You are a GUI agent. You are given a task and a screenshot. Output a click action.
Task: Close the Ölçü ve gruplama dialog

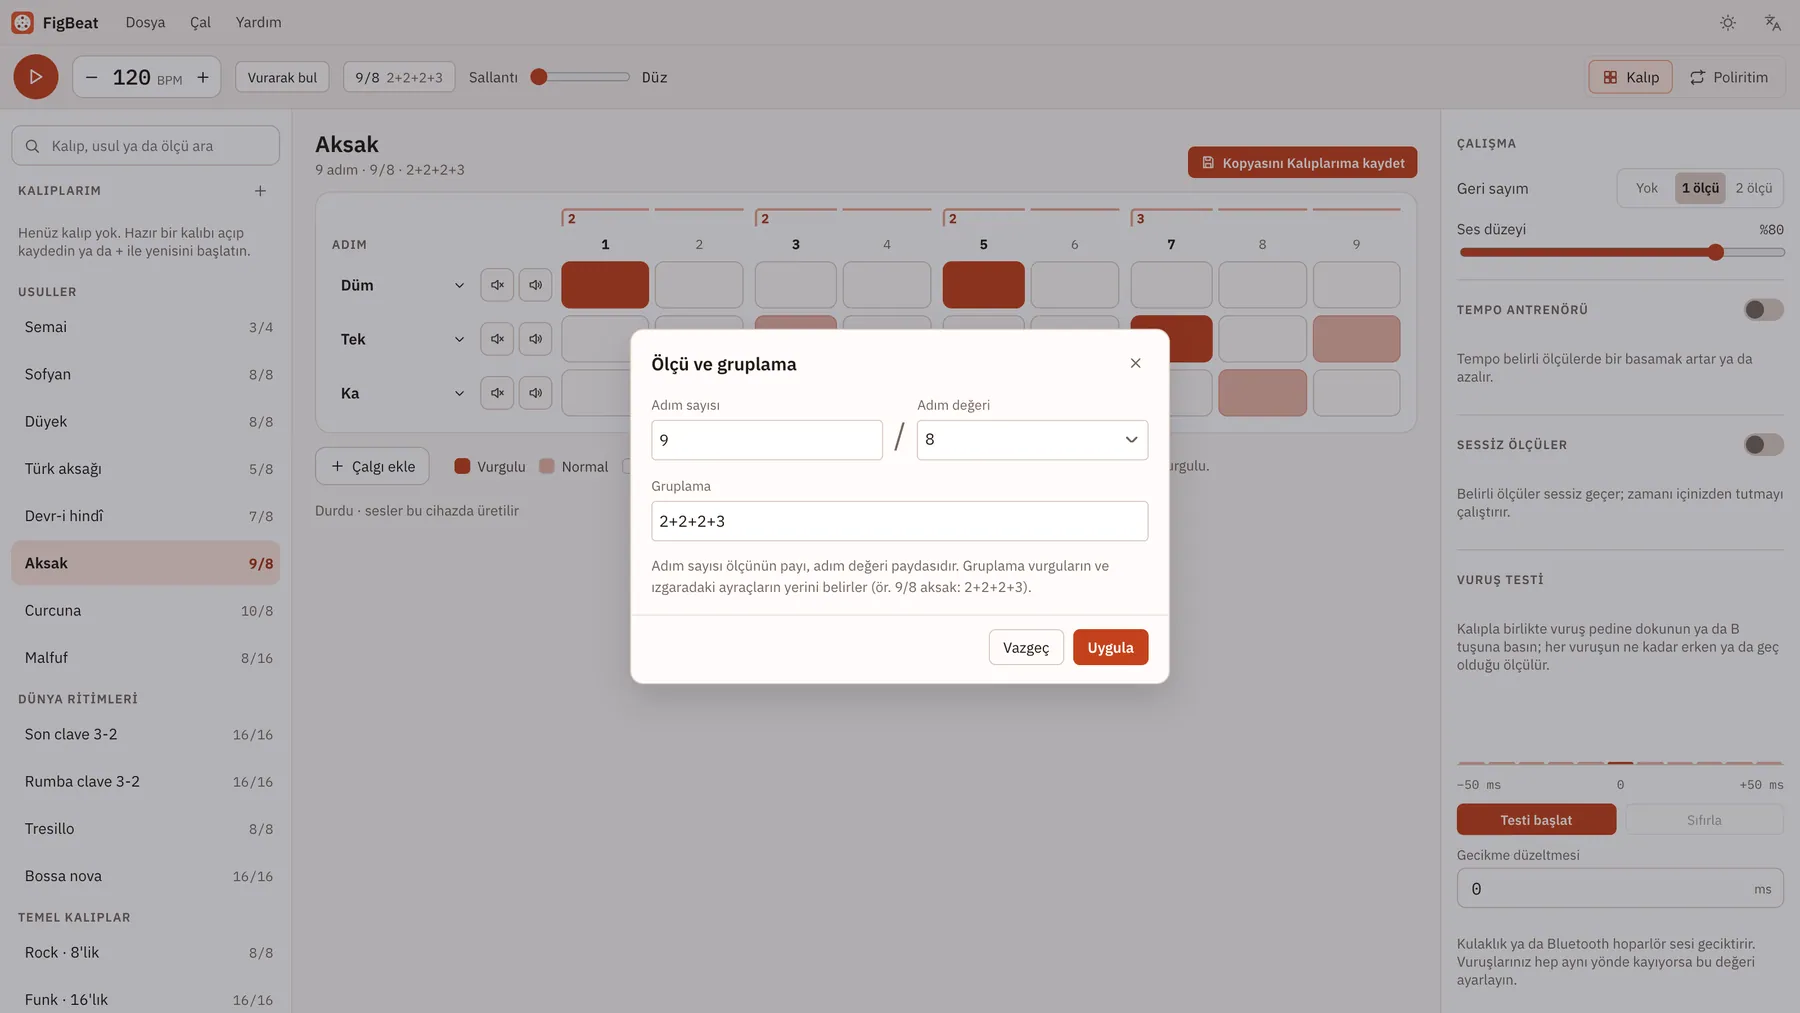1135,363
